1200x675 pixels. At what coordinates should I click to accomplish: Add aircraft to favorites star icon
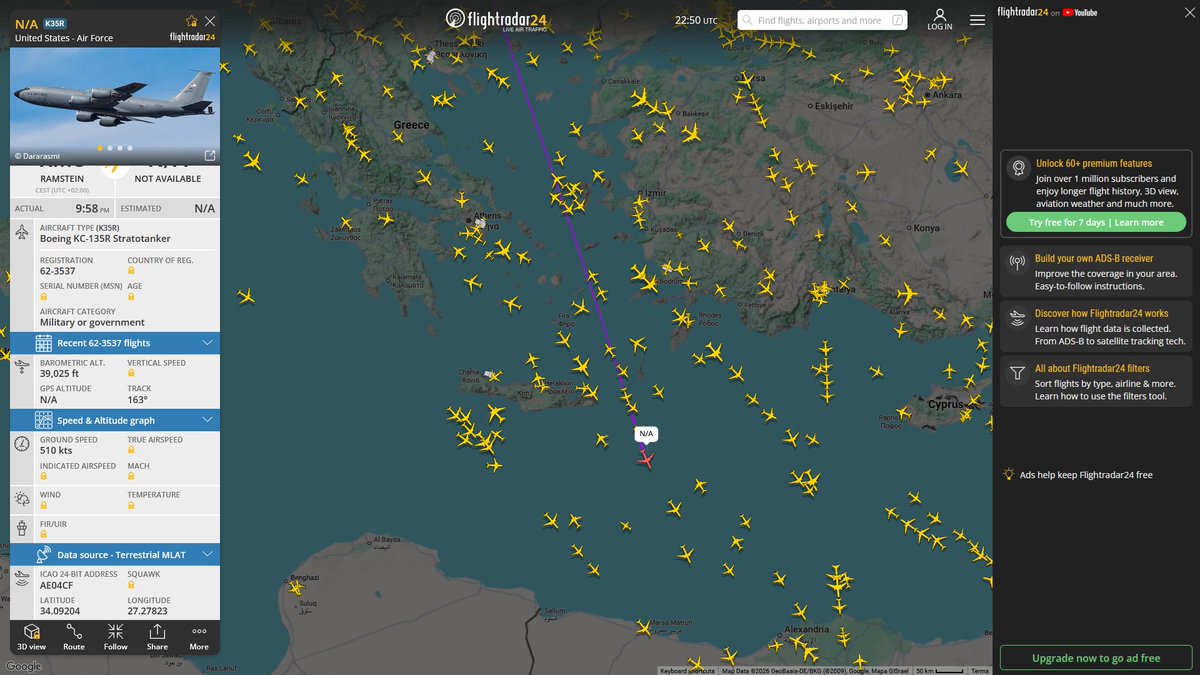(191, 21)
